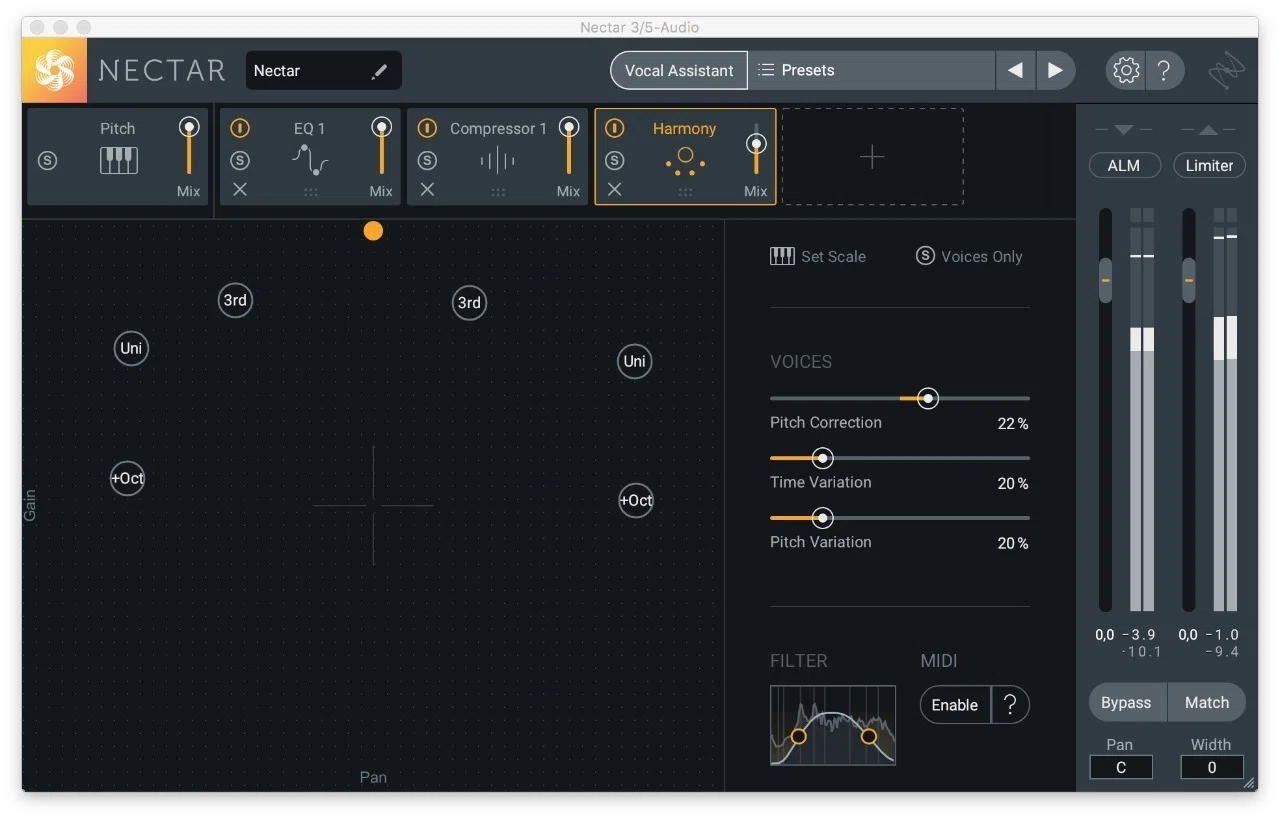Open the piano keys icon in Pitch module
1280x819 pixels.
pyautogui.click(x=118, y=160)
